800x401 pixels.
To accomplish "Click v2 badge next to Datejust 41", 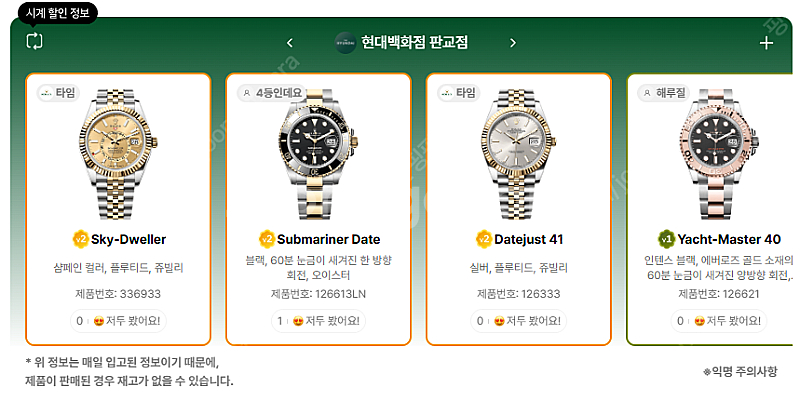I will click(483, 239).
